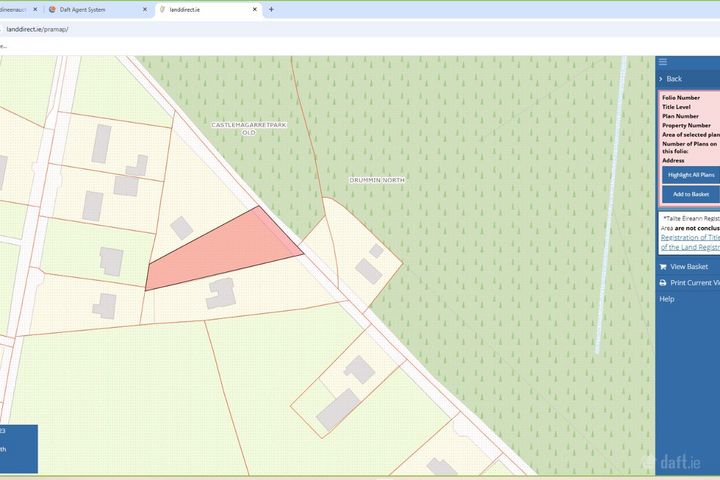Click the View Basket label
Viewport: 720px width, 480px height.
click(x=689, y=267)
